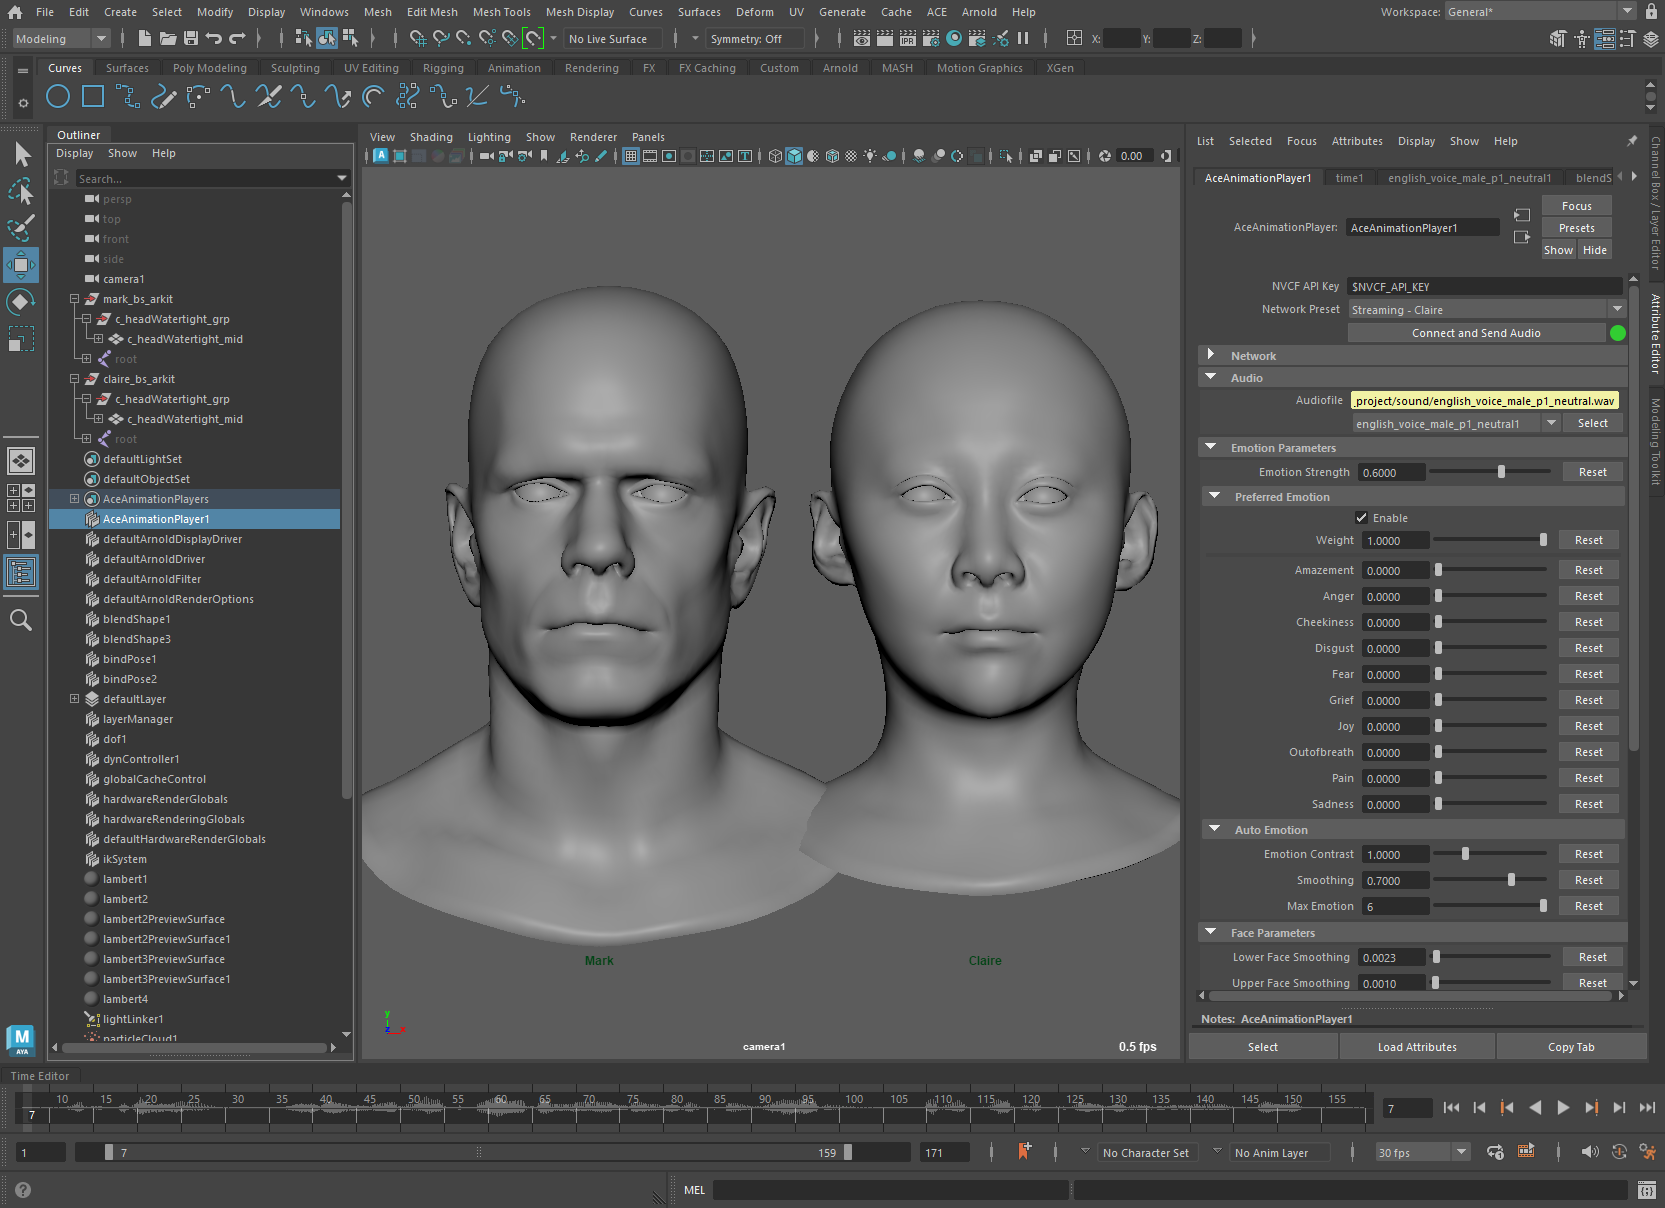This screenshot has width=1665, height=1208.
Task: Open the ACE menu
Action: [936, 12]
